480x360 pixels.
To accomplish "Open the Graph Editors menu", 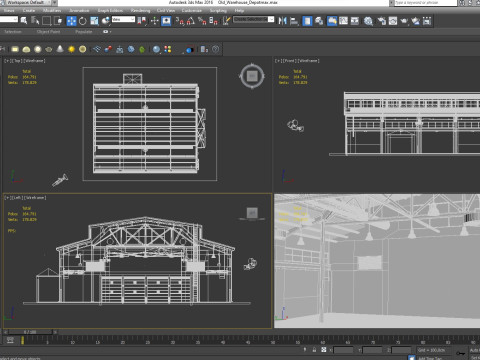I will tap(110, 11).
